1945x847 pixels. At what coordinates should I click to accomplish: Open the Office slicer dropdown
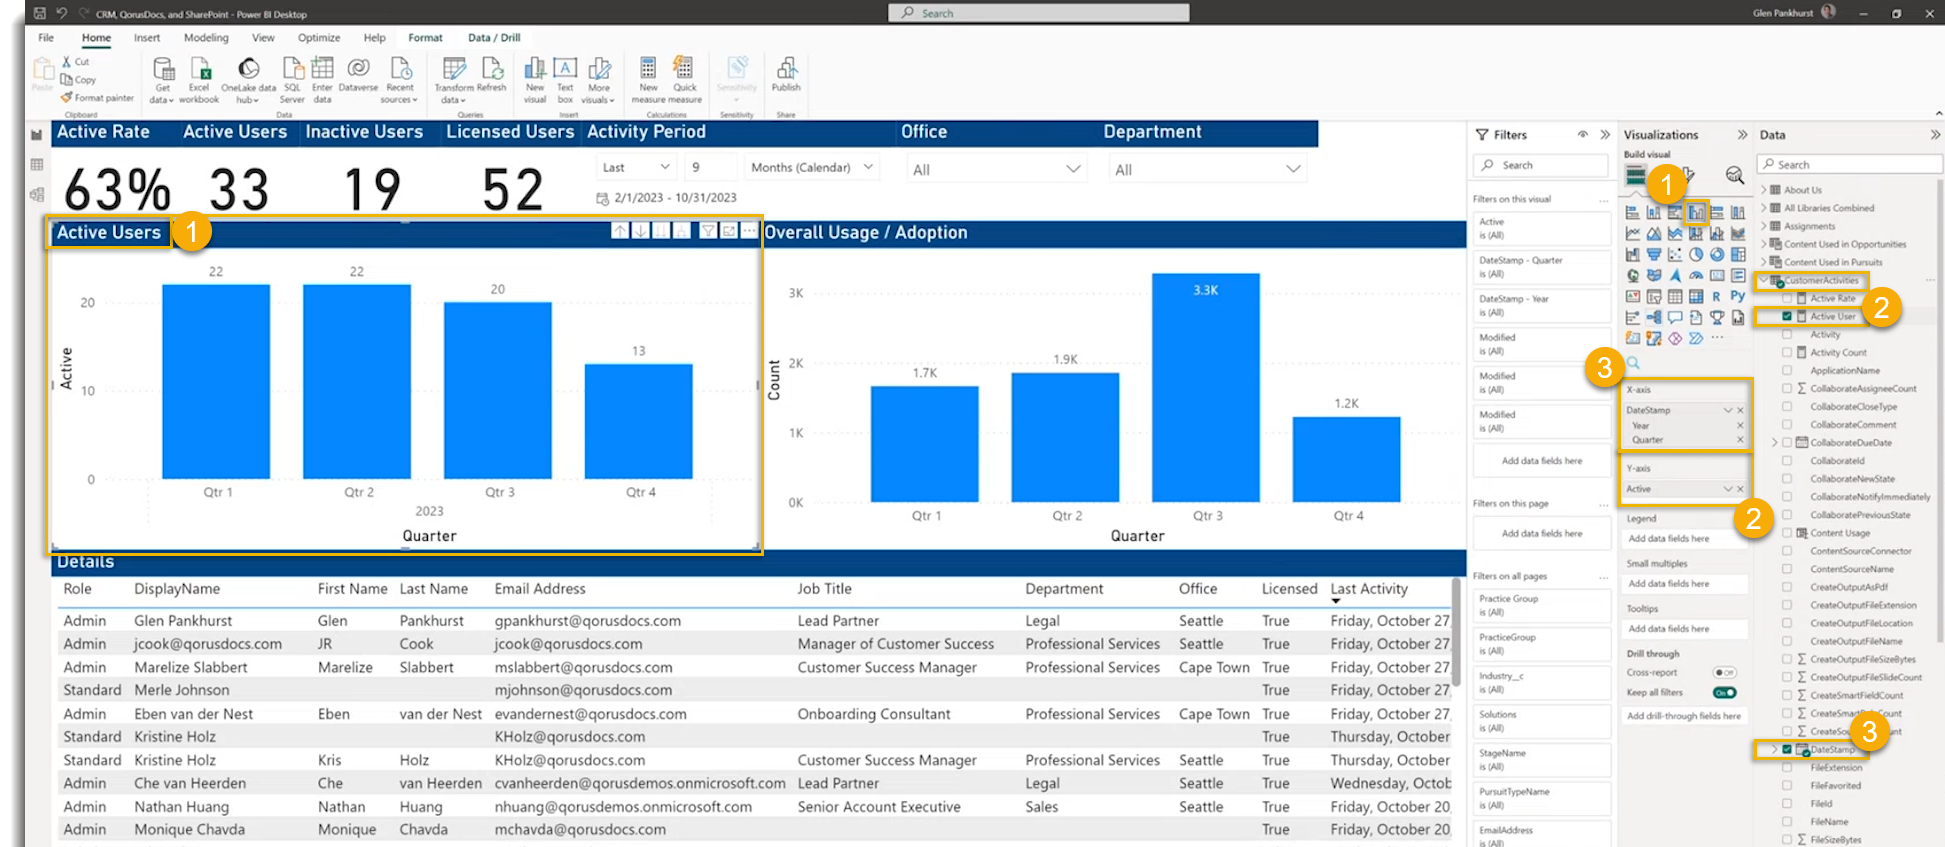pos(1073,169)
